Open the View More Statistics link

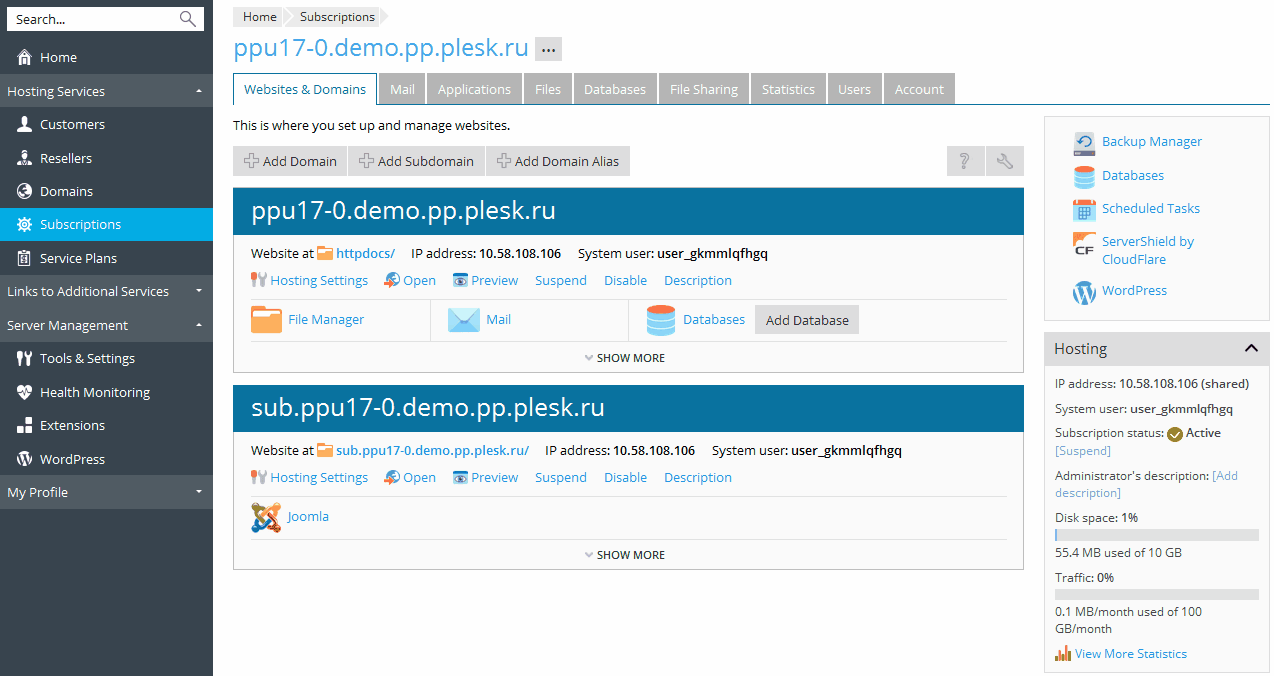tap(1130, 654)
